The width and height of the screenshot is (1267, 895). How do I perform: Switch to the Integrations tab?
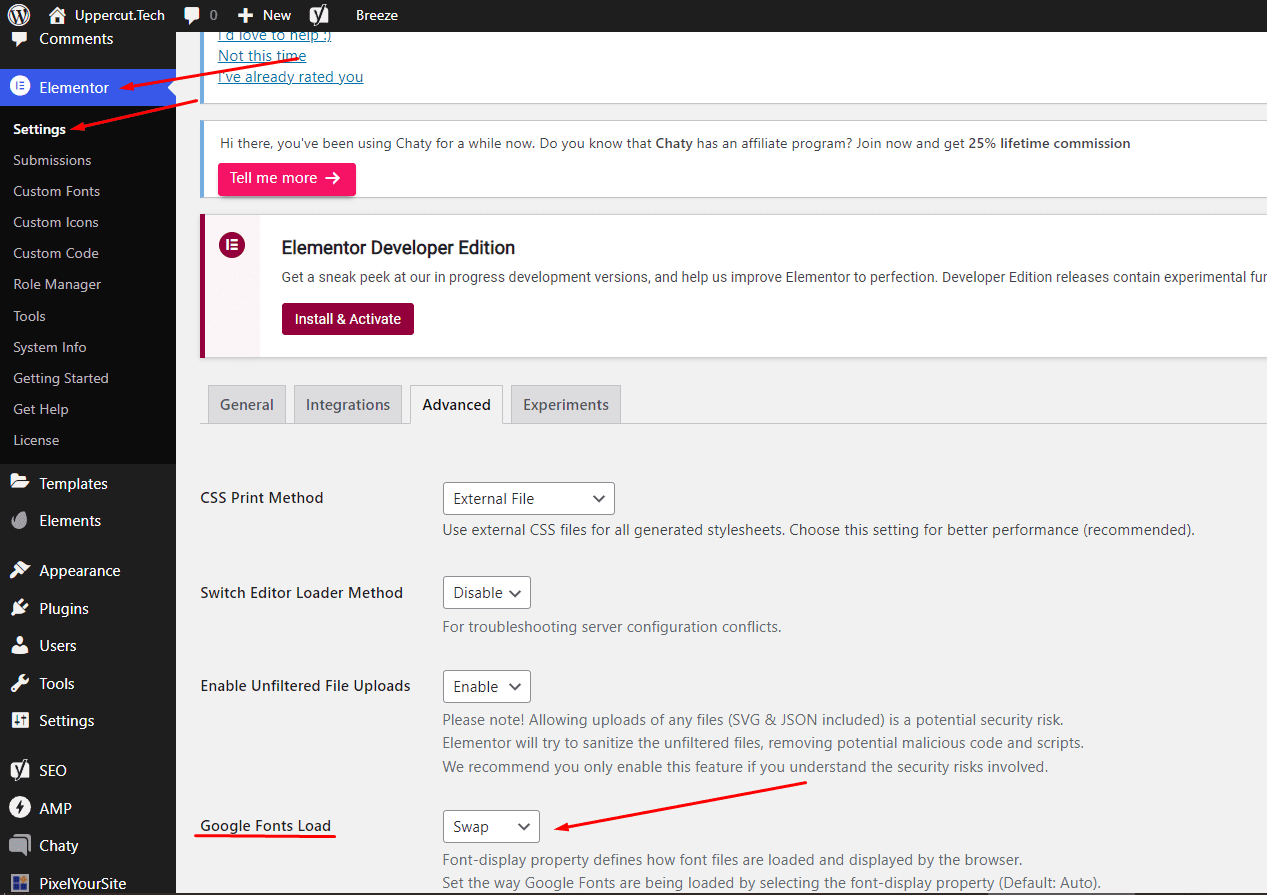pyautogui.click(x=348, y=404)
